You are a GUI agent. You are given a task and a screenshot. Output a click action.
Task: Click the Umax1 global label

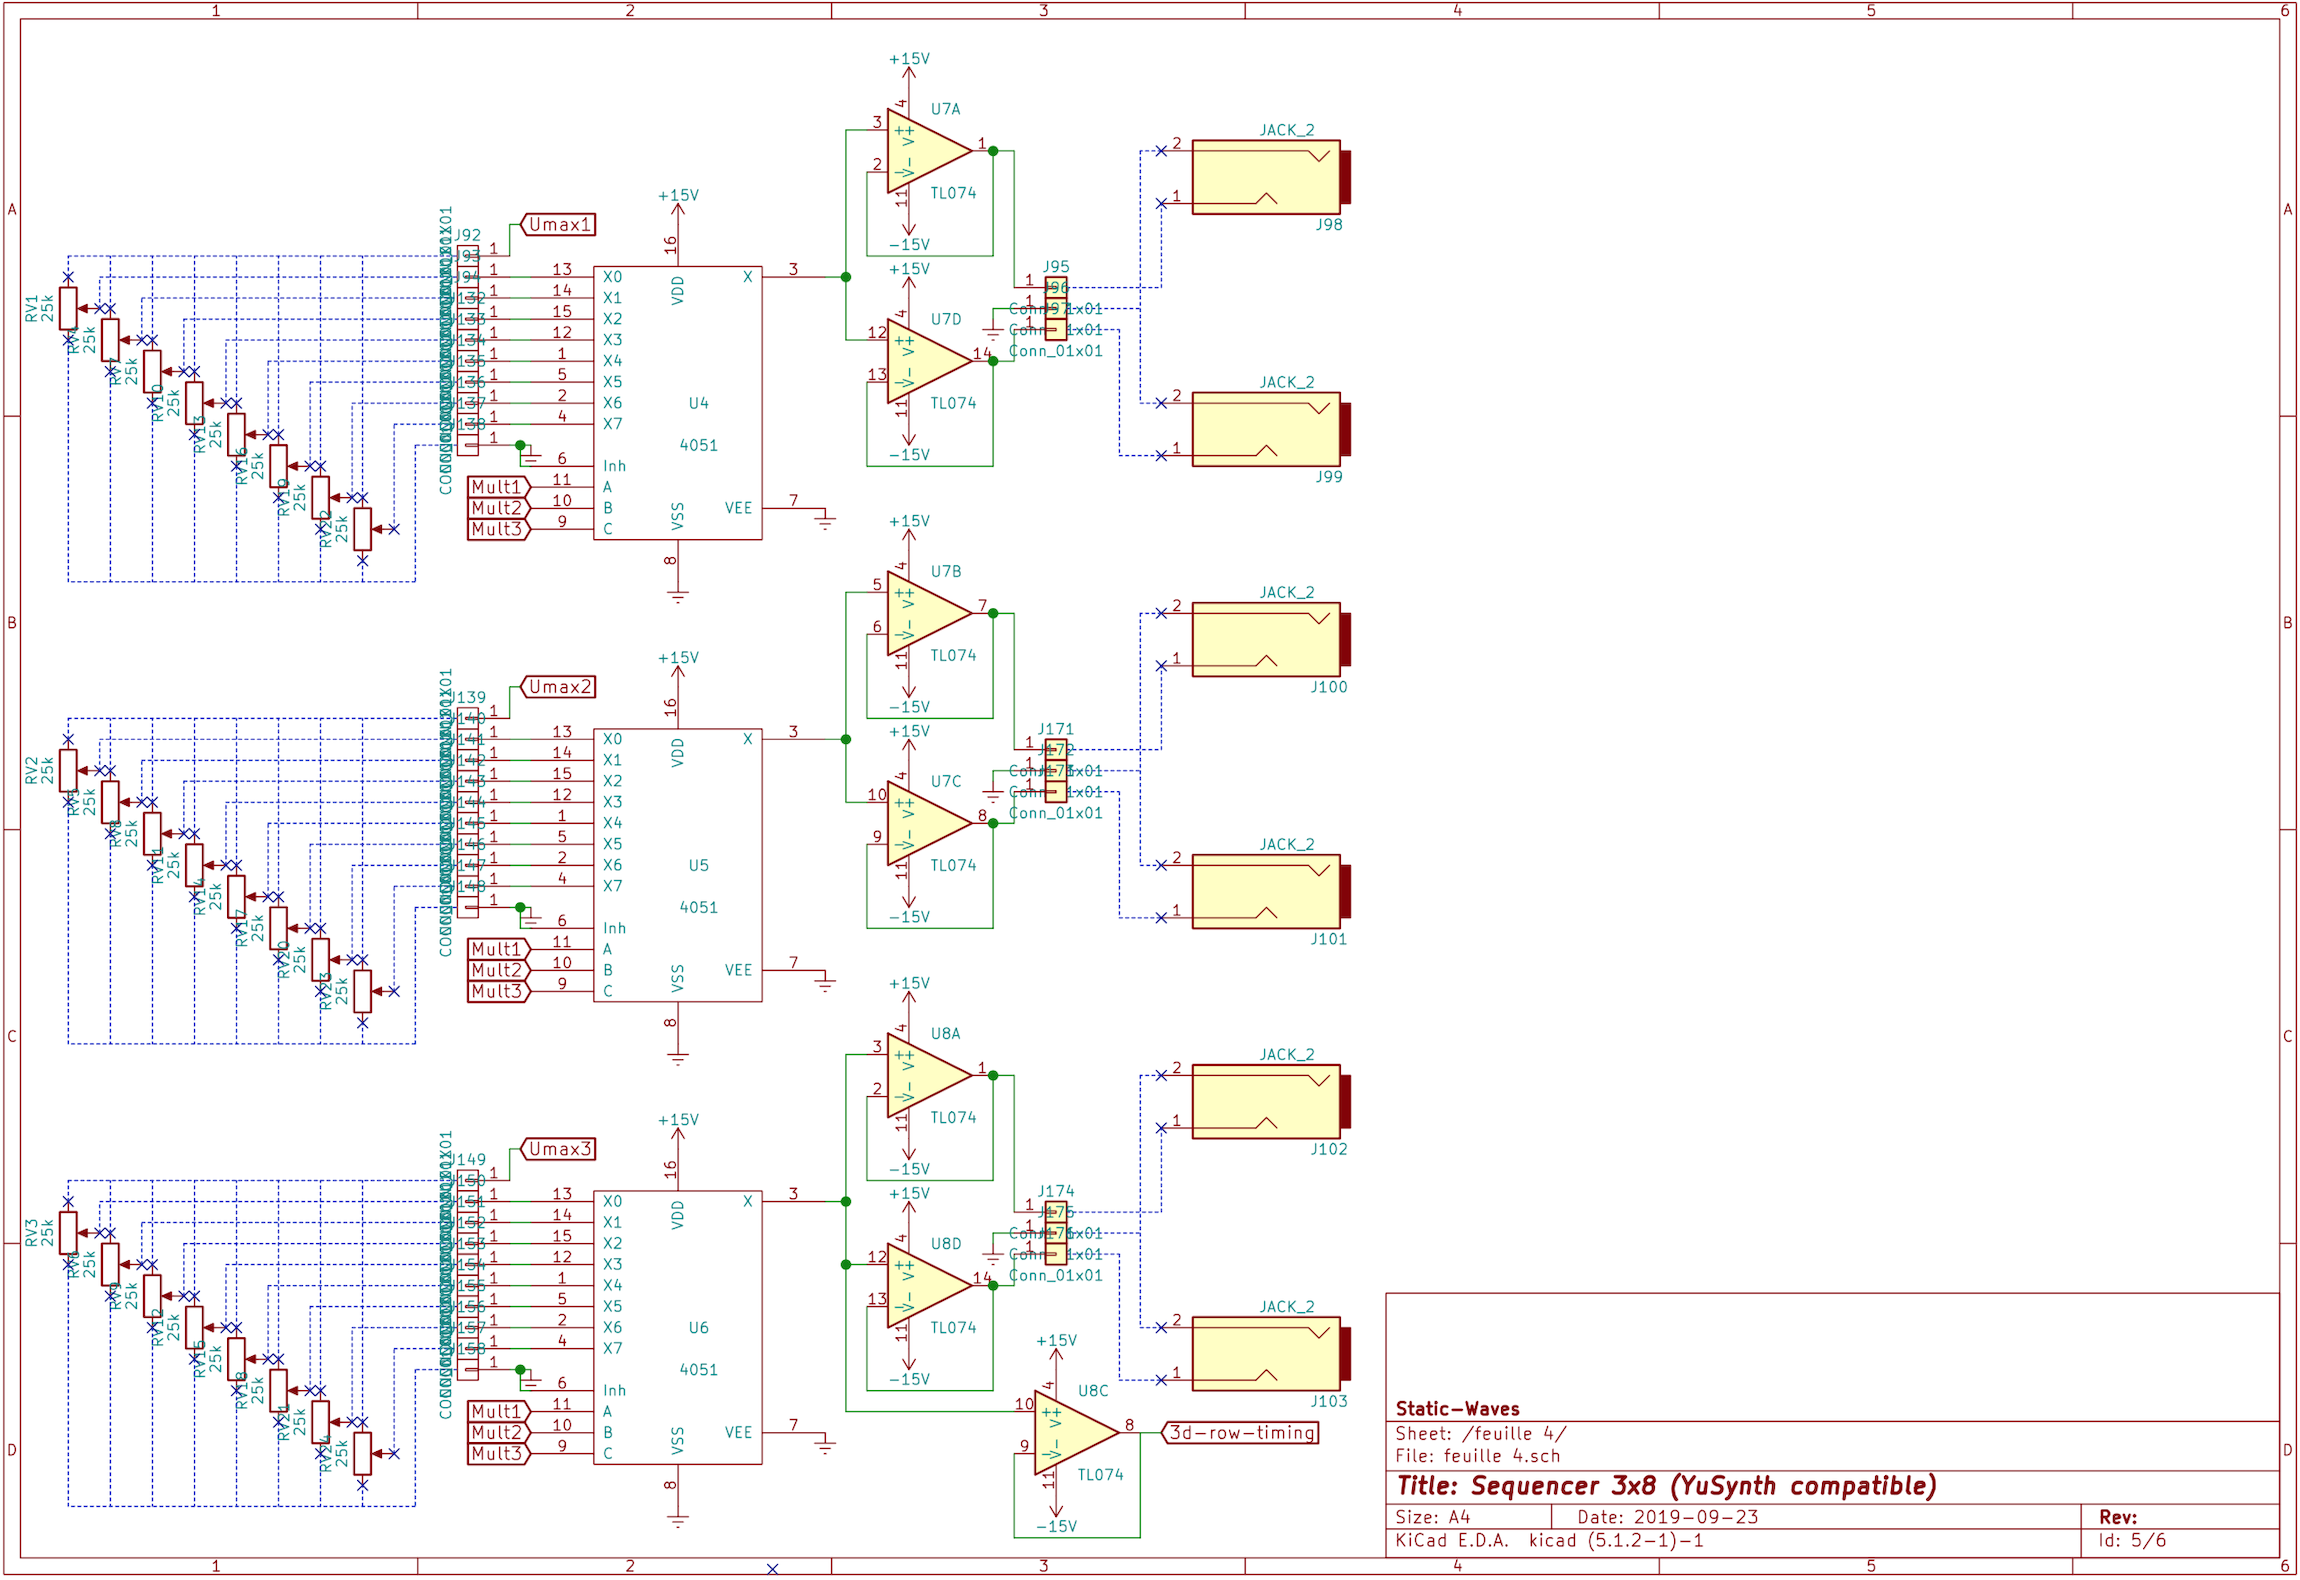(x=558, y=225)
